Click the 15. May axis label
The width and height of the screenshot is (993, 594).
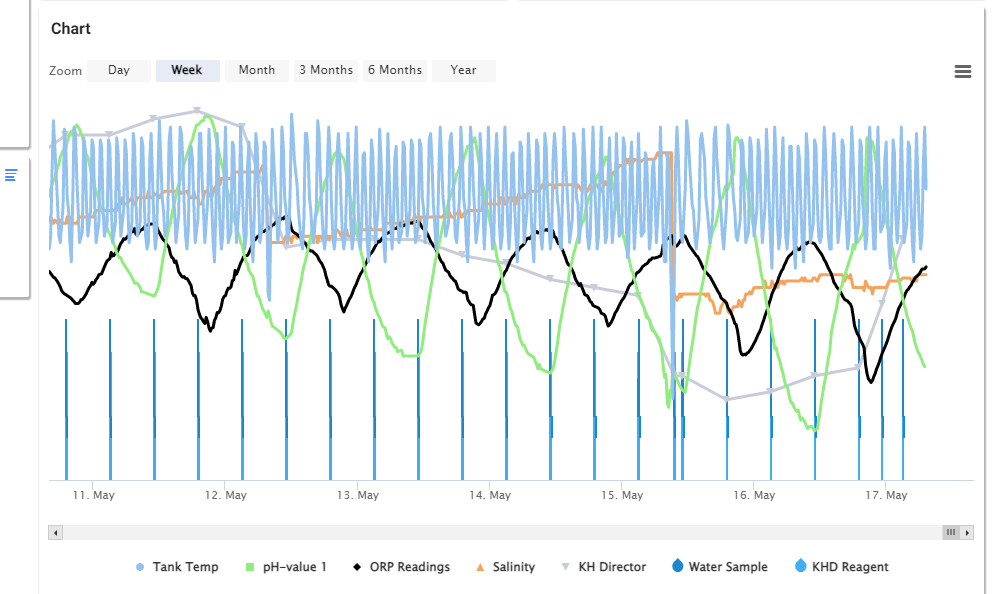point(622,495)
